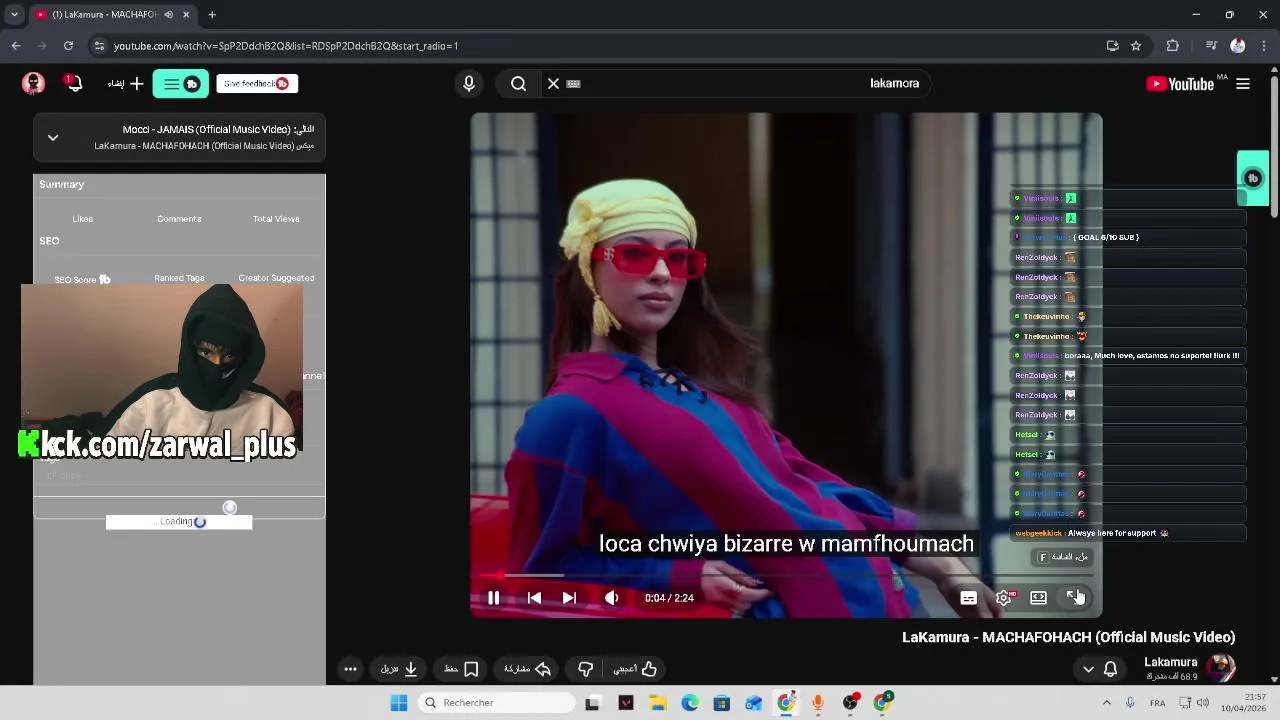Share the video with arrow button
The image size is (1280, 720).
pyautogui.click(x=528, y=669)
